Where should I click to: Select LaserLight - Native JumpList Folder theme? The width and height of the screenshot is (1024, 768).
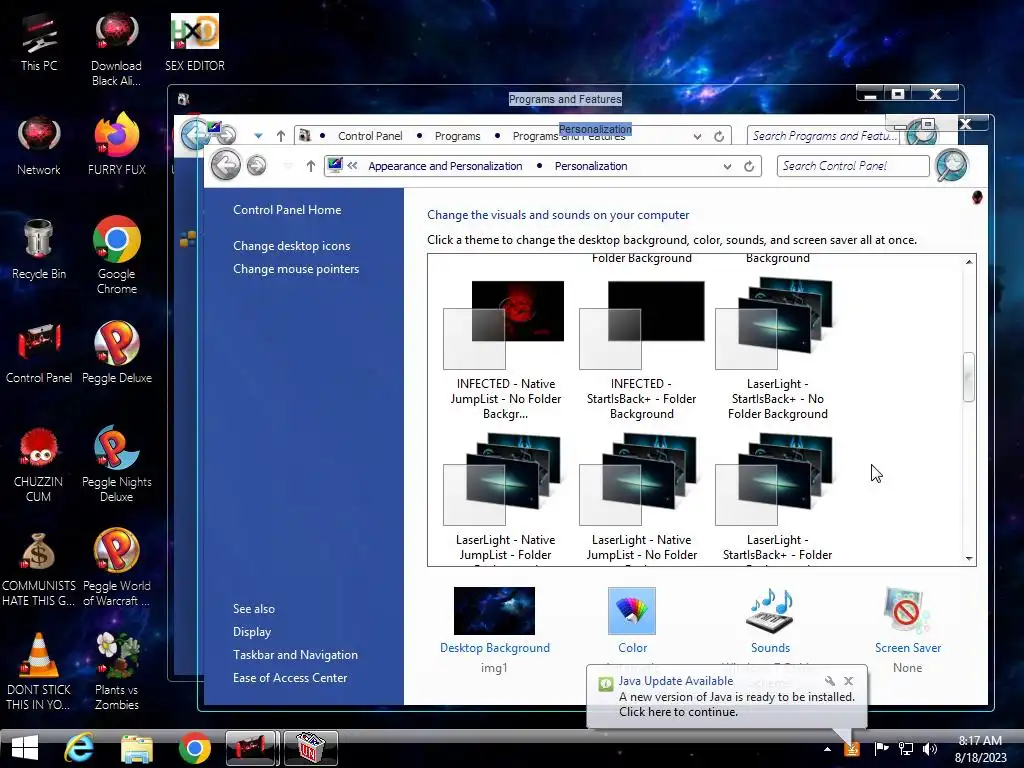[x=505, y=498]
